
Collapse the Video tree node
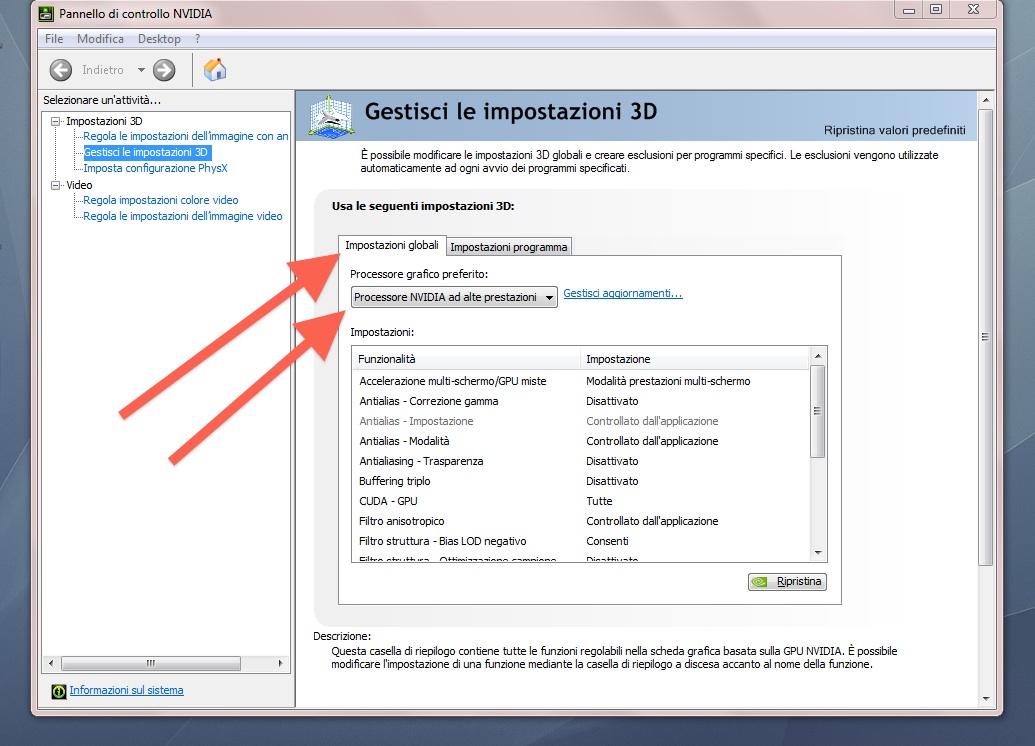coord(55,186)
